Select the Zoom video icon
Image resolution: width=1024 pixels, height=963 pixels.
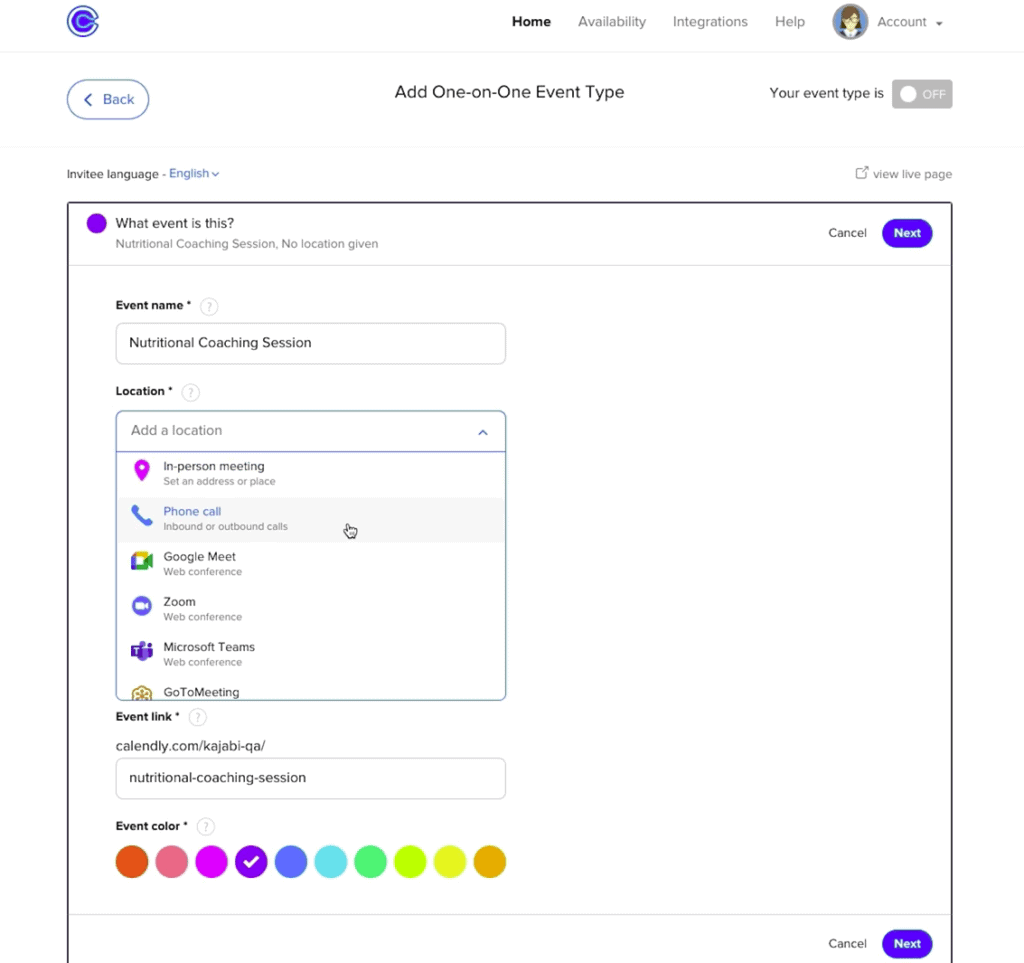coord(142,606)
